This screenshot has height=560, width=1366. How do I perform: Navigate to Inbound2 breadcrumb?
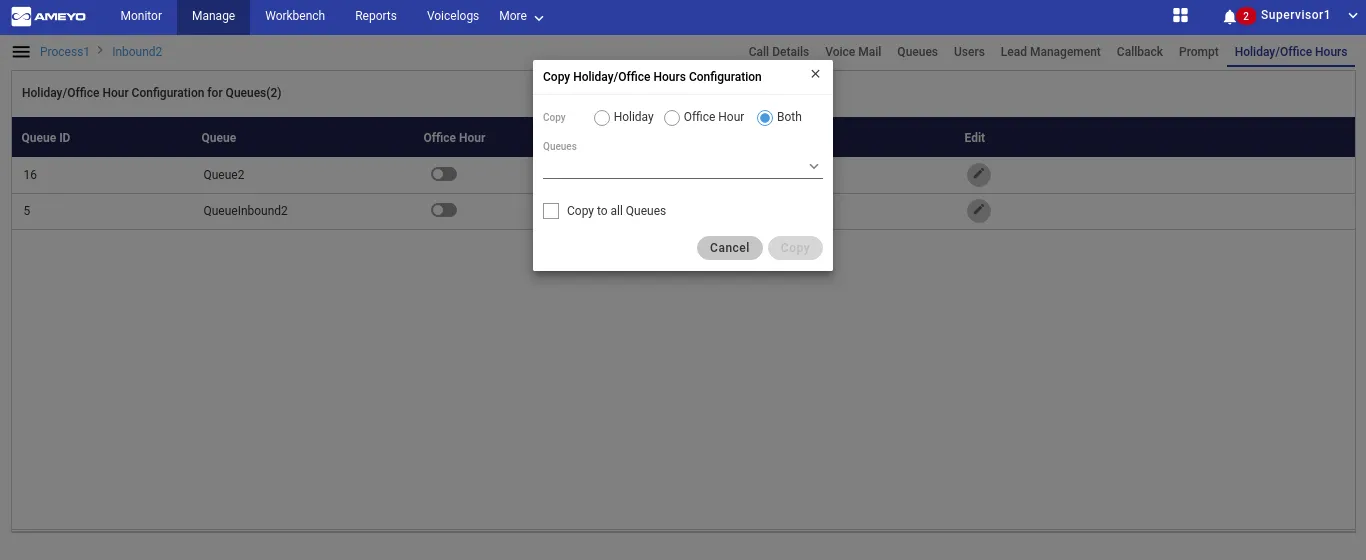click(137, 52)
